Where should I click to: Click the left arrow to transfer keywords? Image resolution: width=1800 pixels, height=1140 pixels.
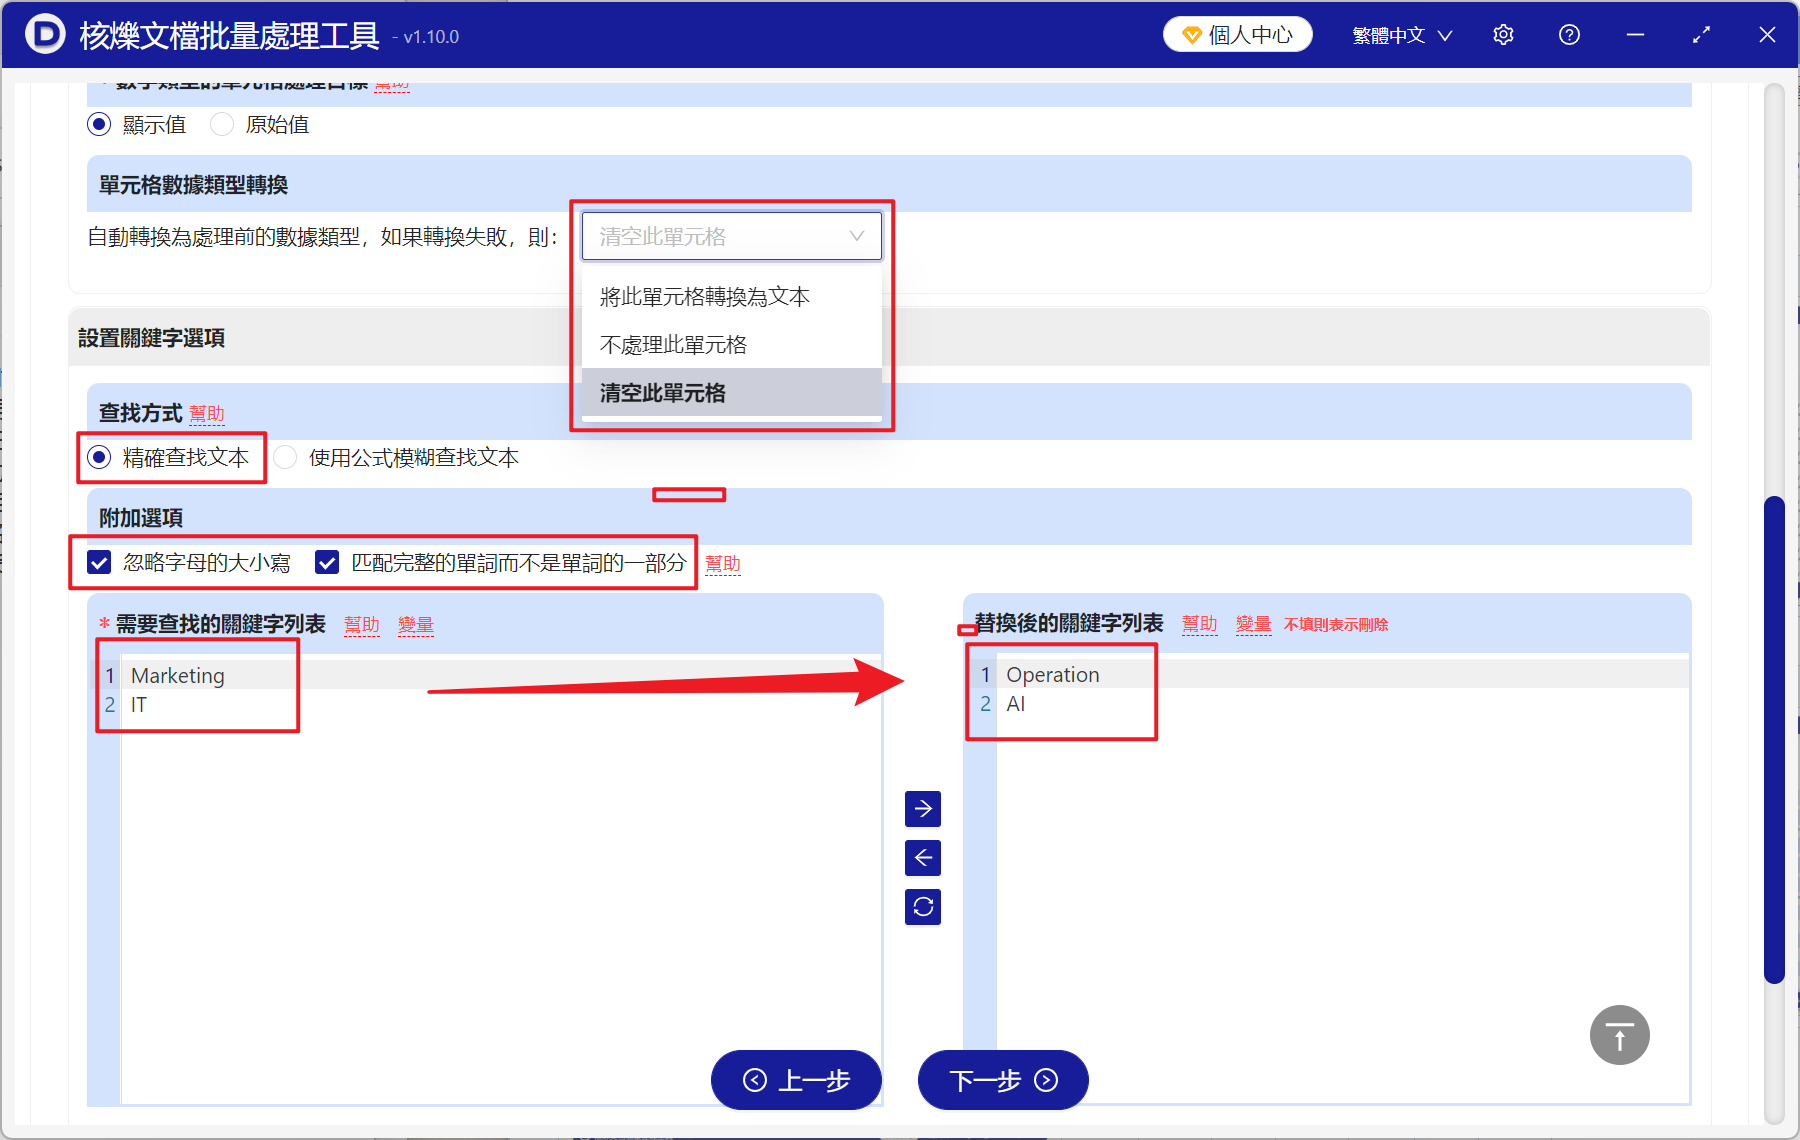click(922, 857)
